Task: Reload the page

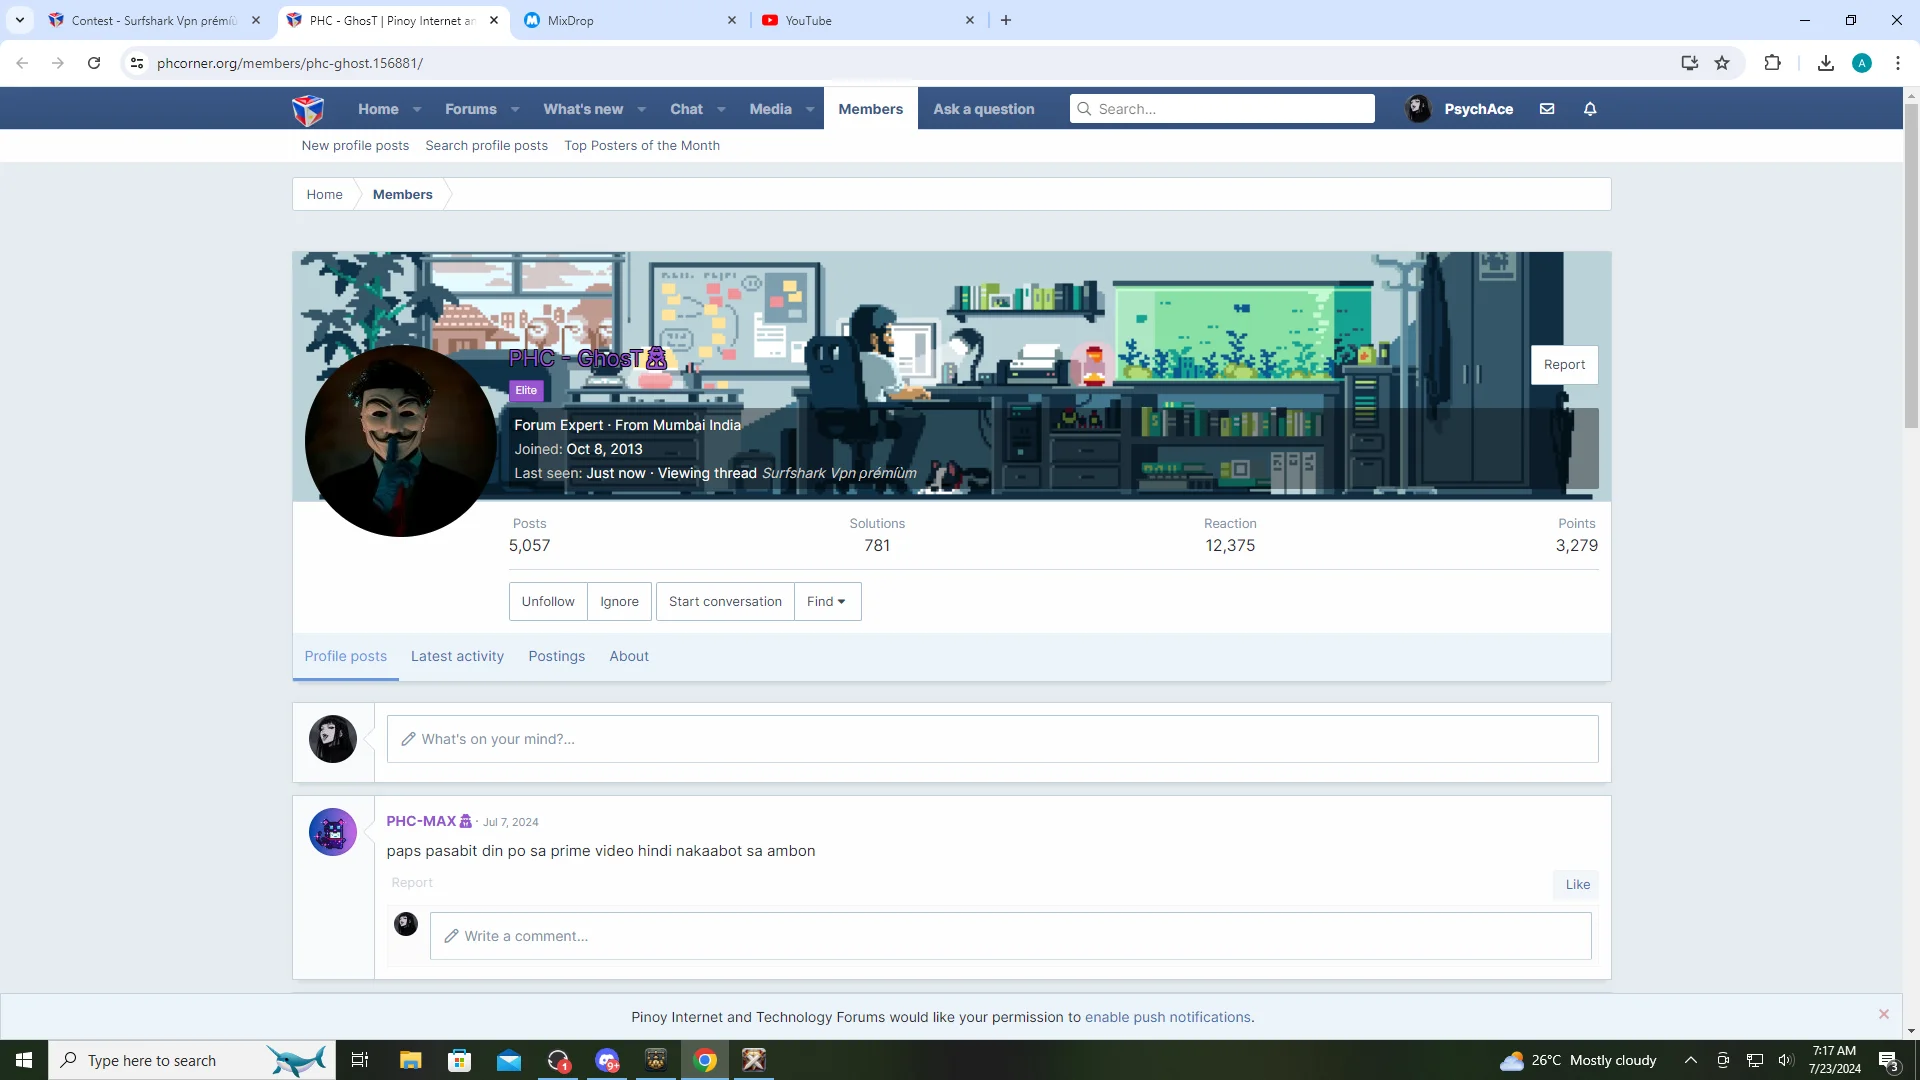Action: pos(94,63)
